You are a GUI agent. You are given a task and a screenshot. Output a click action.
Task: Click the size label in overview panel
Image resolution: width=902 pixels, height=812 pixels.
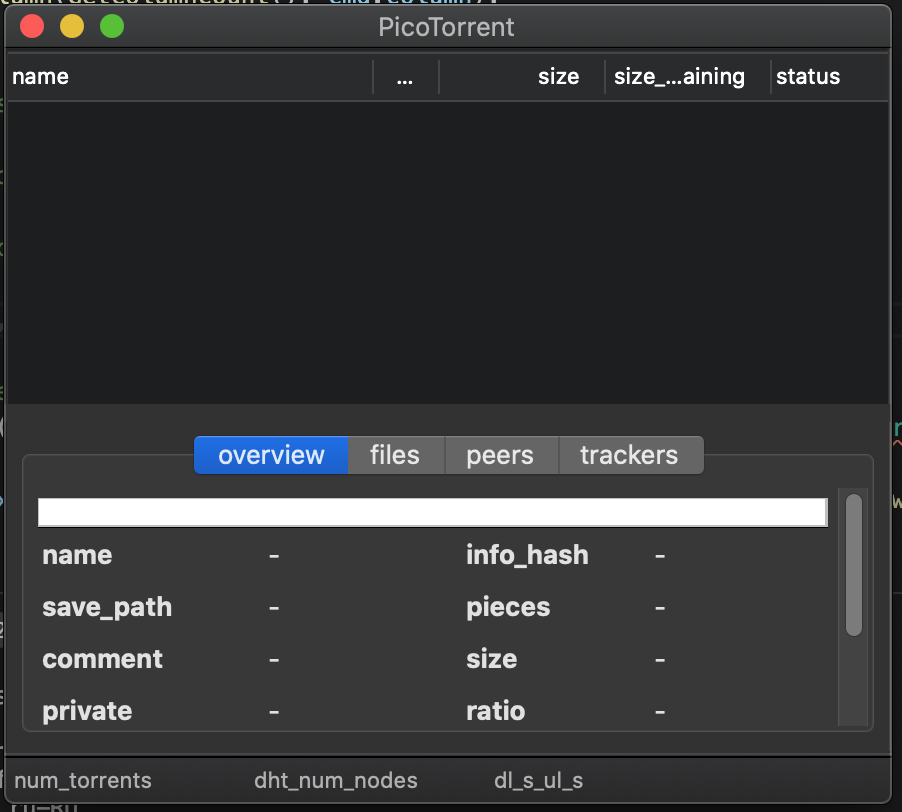(x=491, y=659)
